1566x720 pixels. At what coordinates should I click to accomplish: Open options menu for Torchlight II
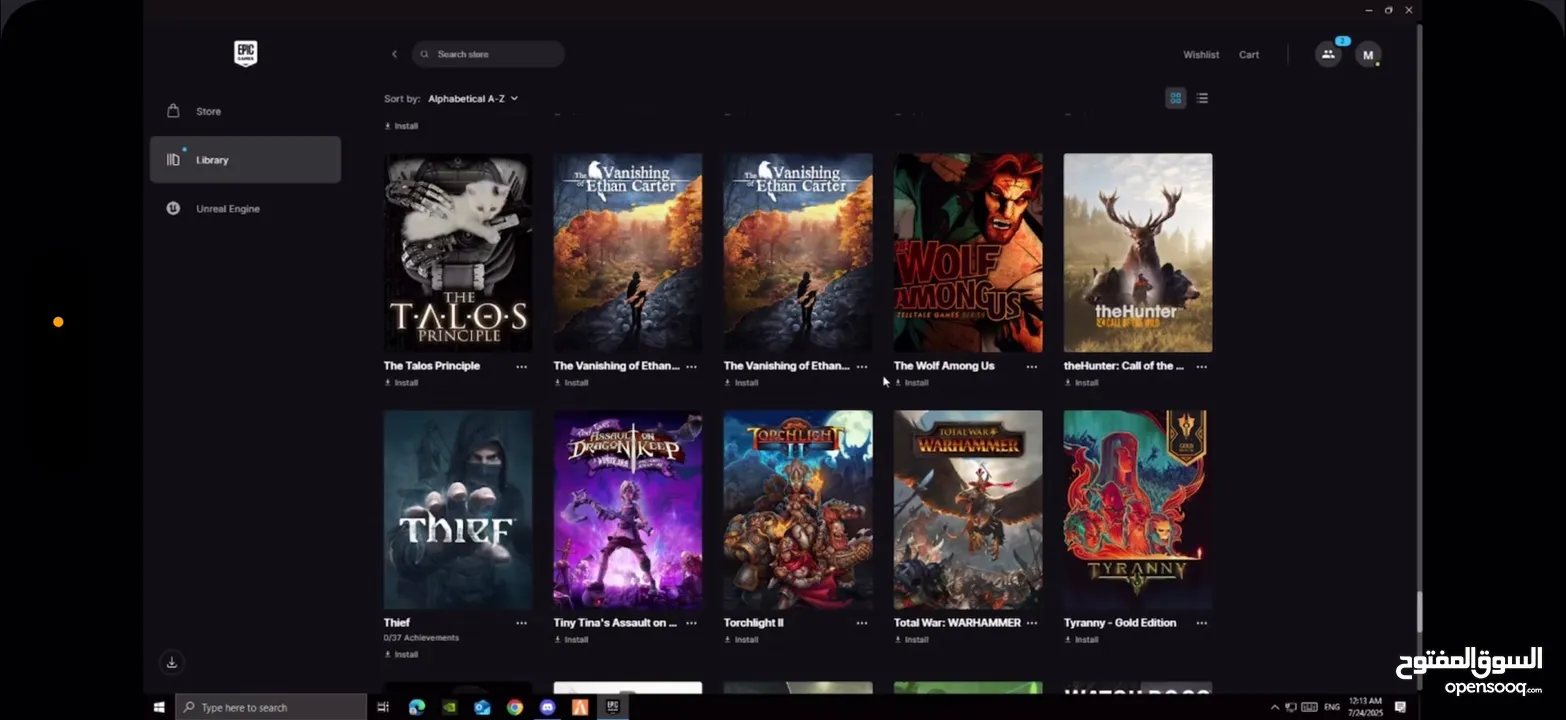(861, 624)
